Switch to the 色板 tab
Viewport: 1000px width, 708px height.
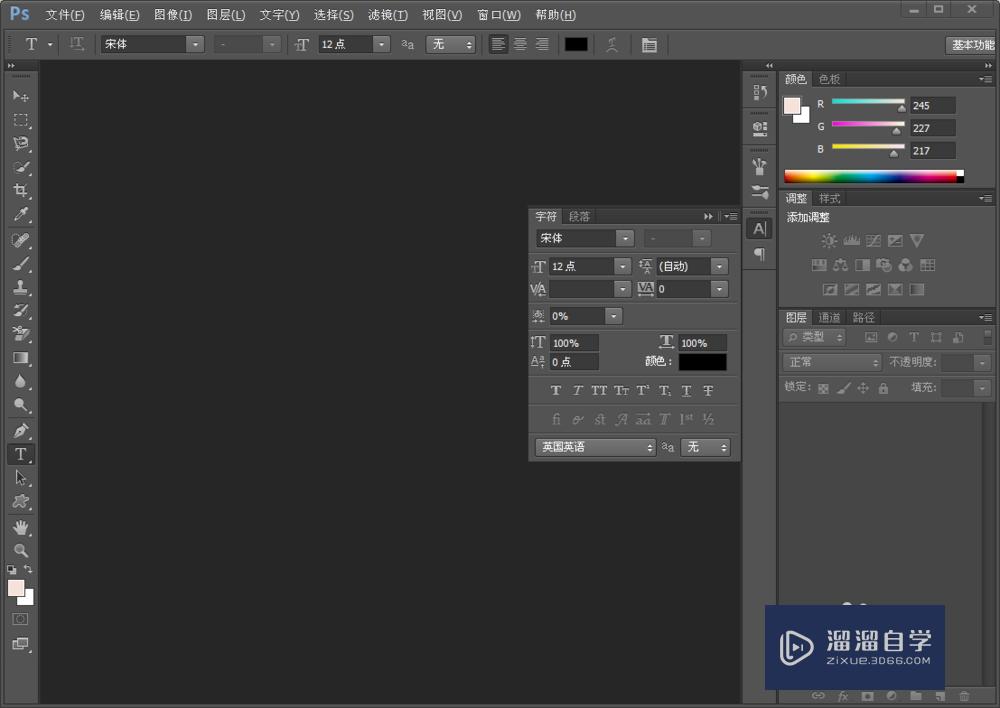[829, 79]
